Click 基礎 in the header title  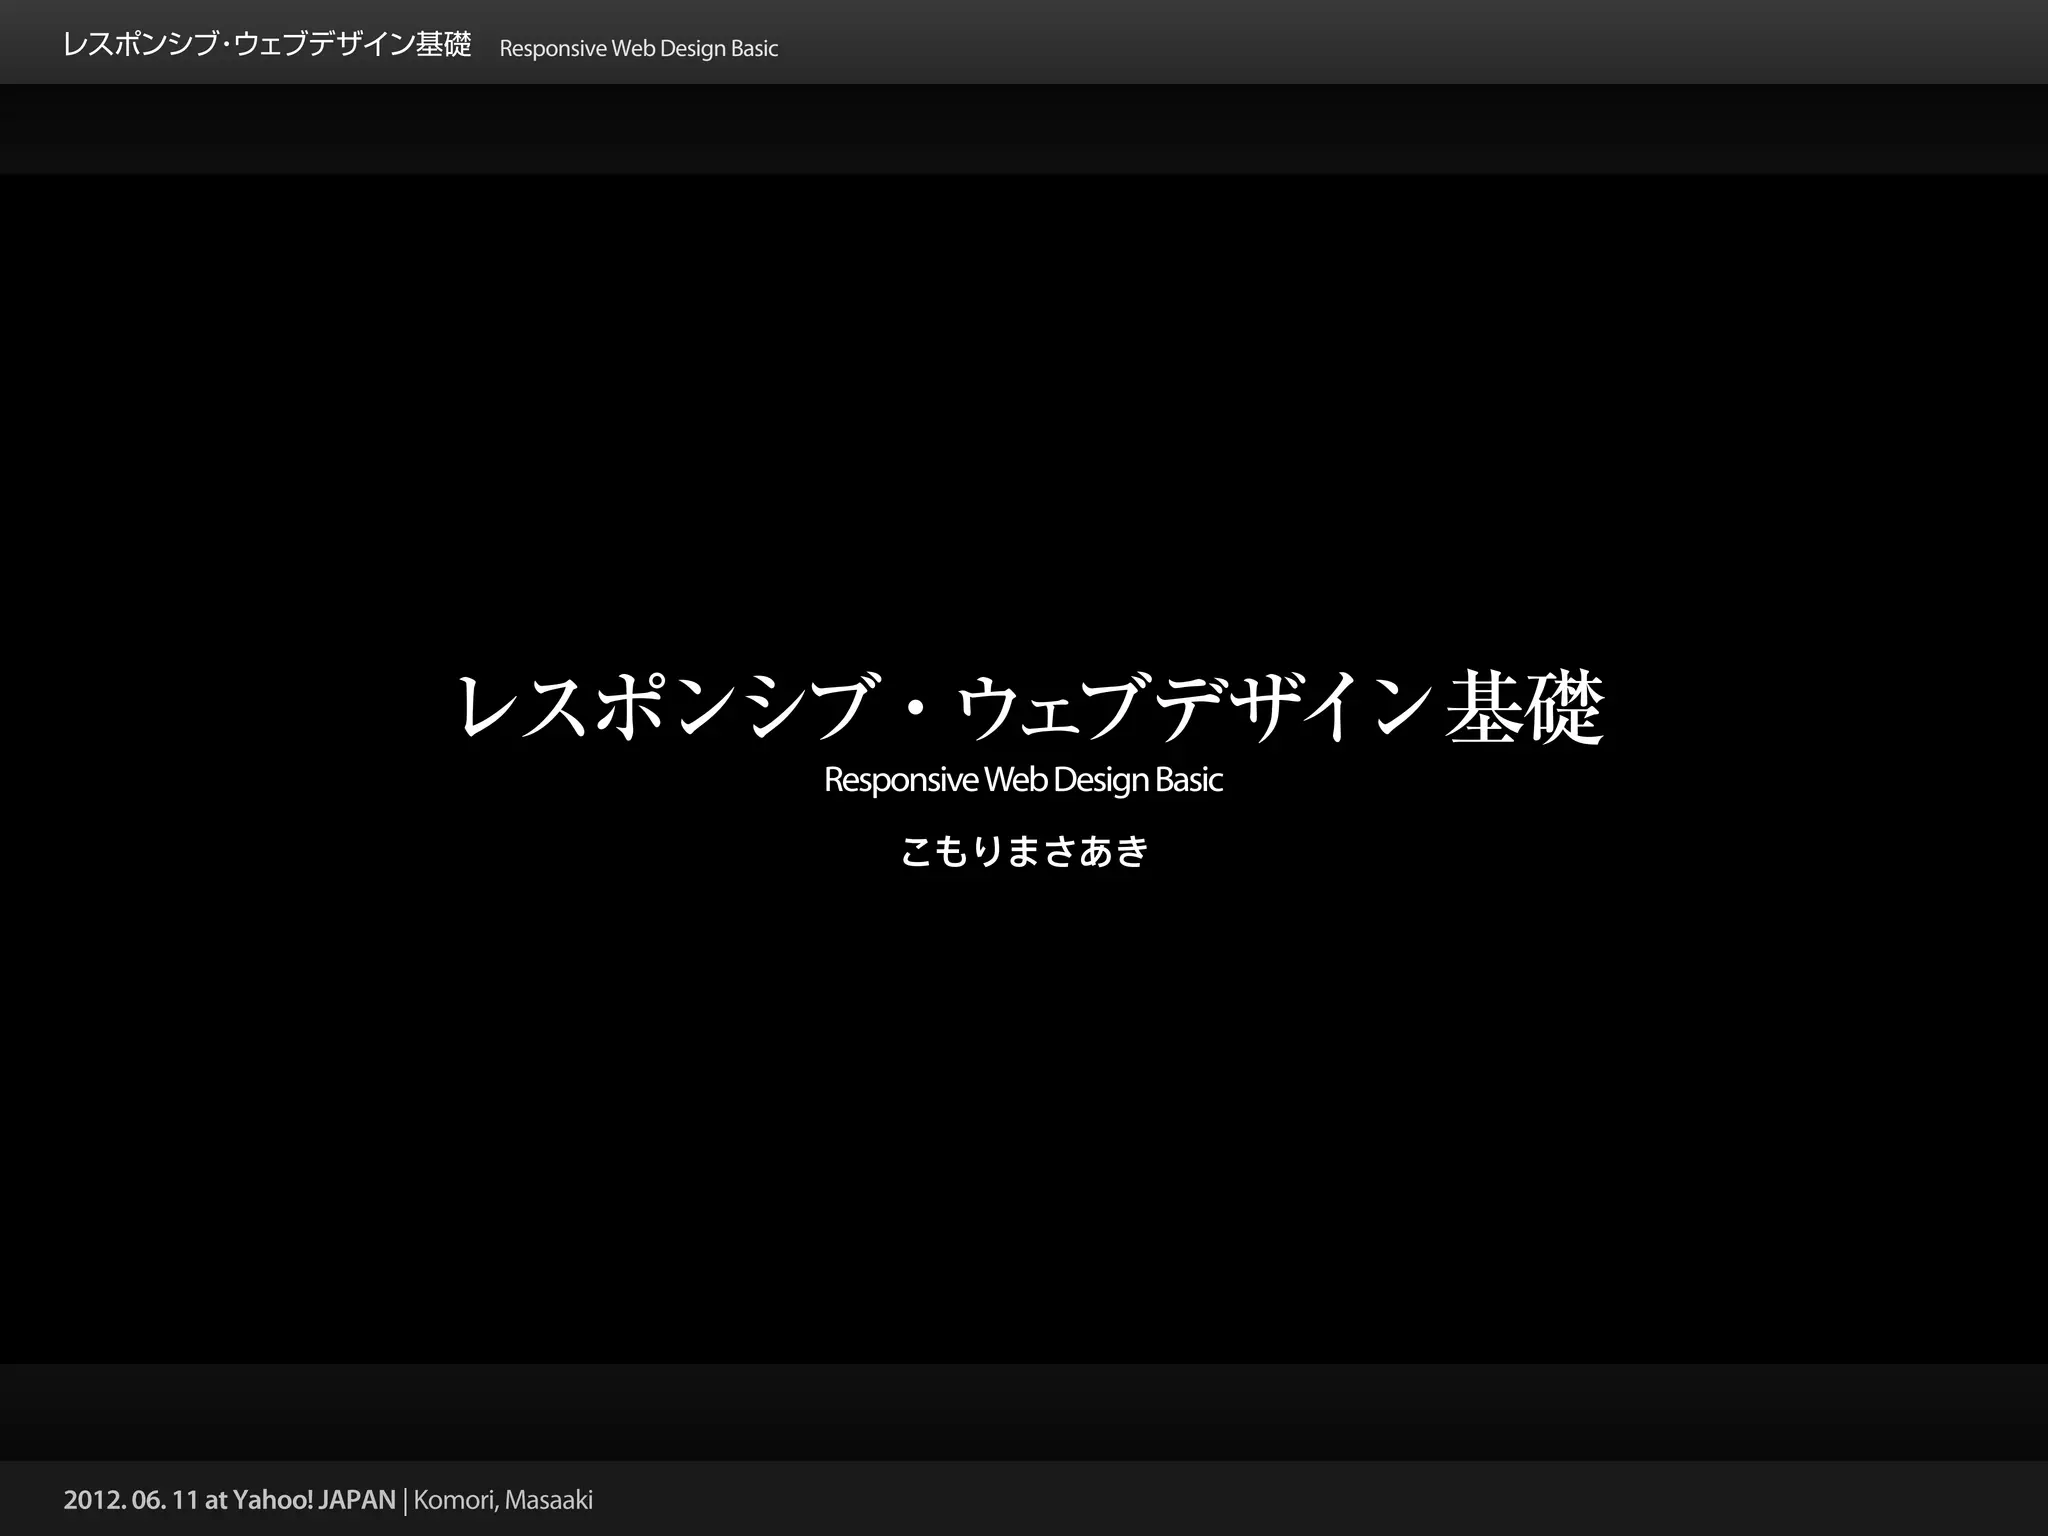[x=443, y=46]
